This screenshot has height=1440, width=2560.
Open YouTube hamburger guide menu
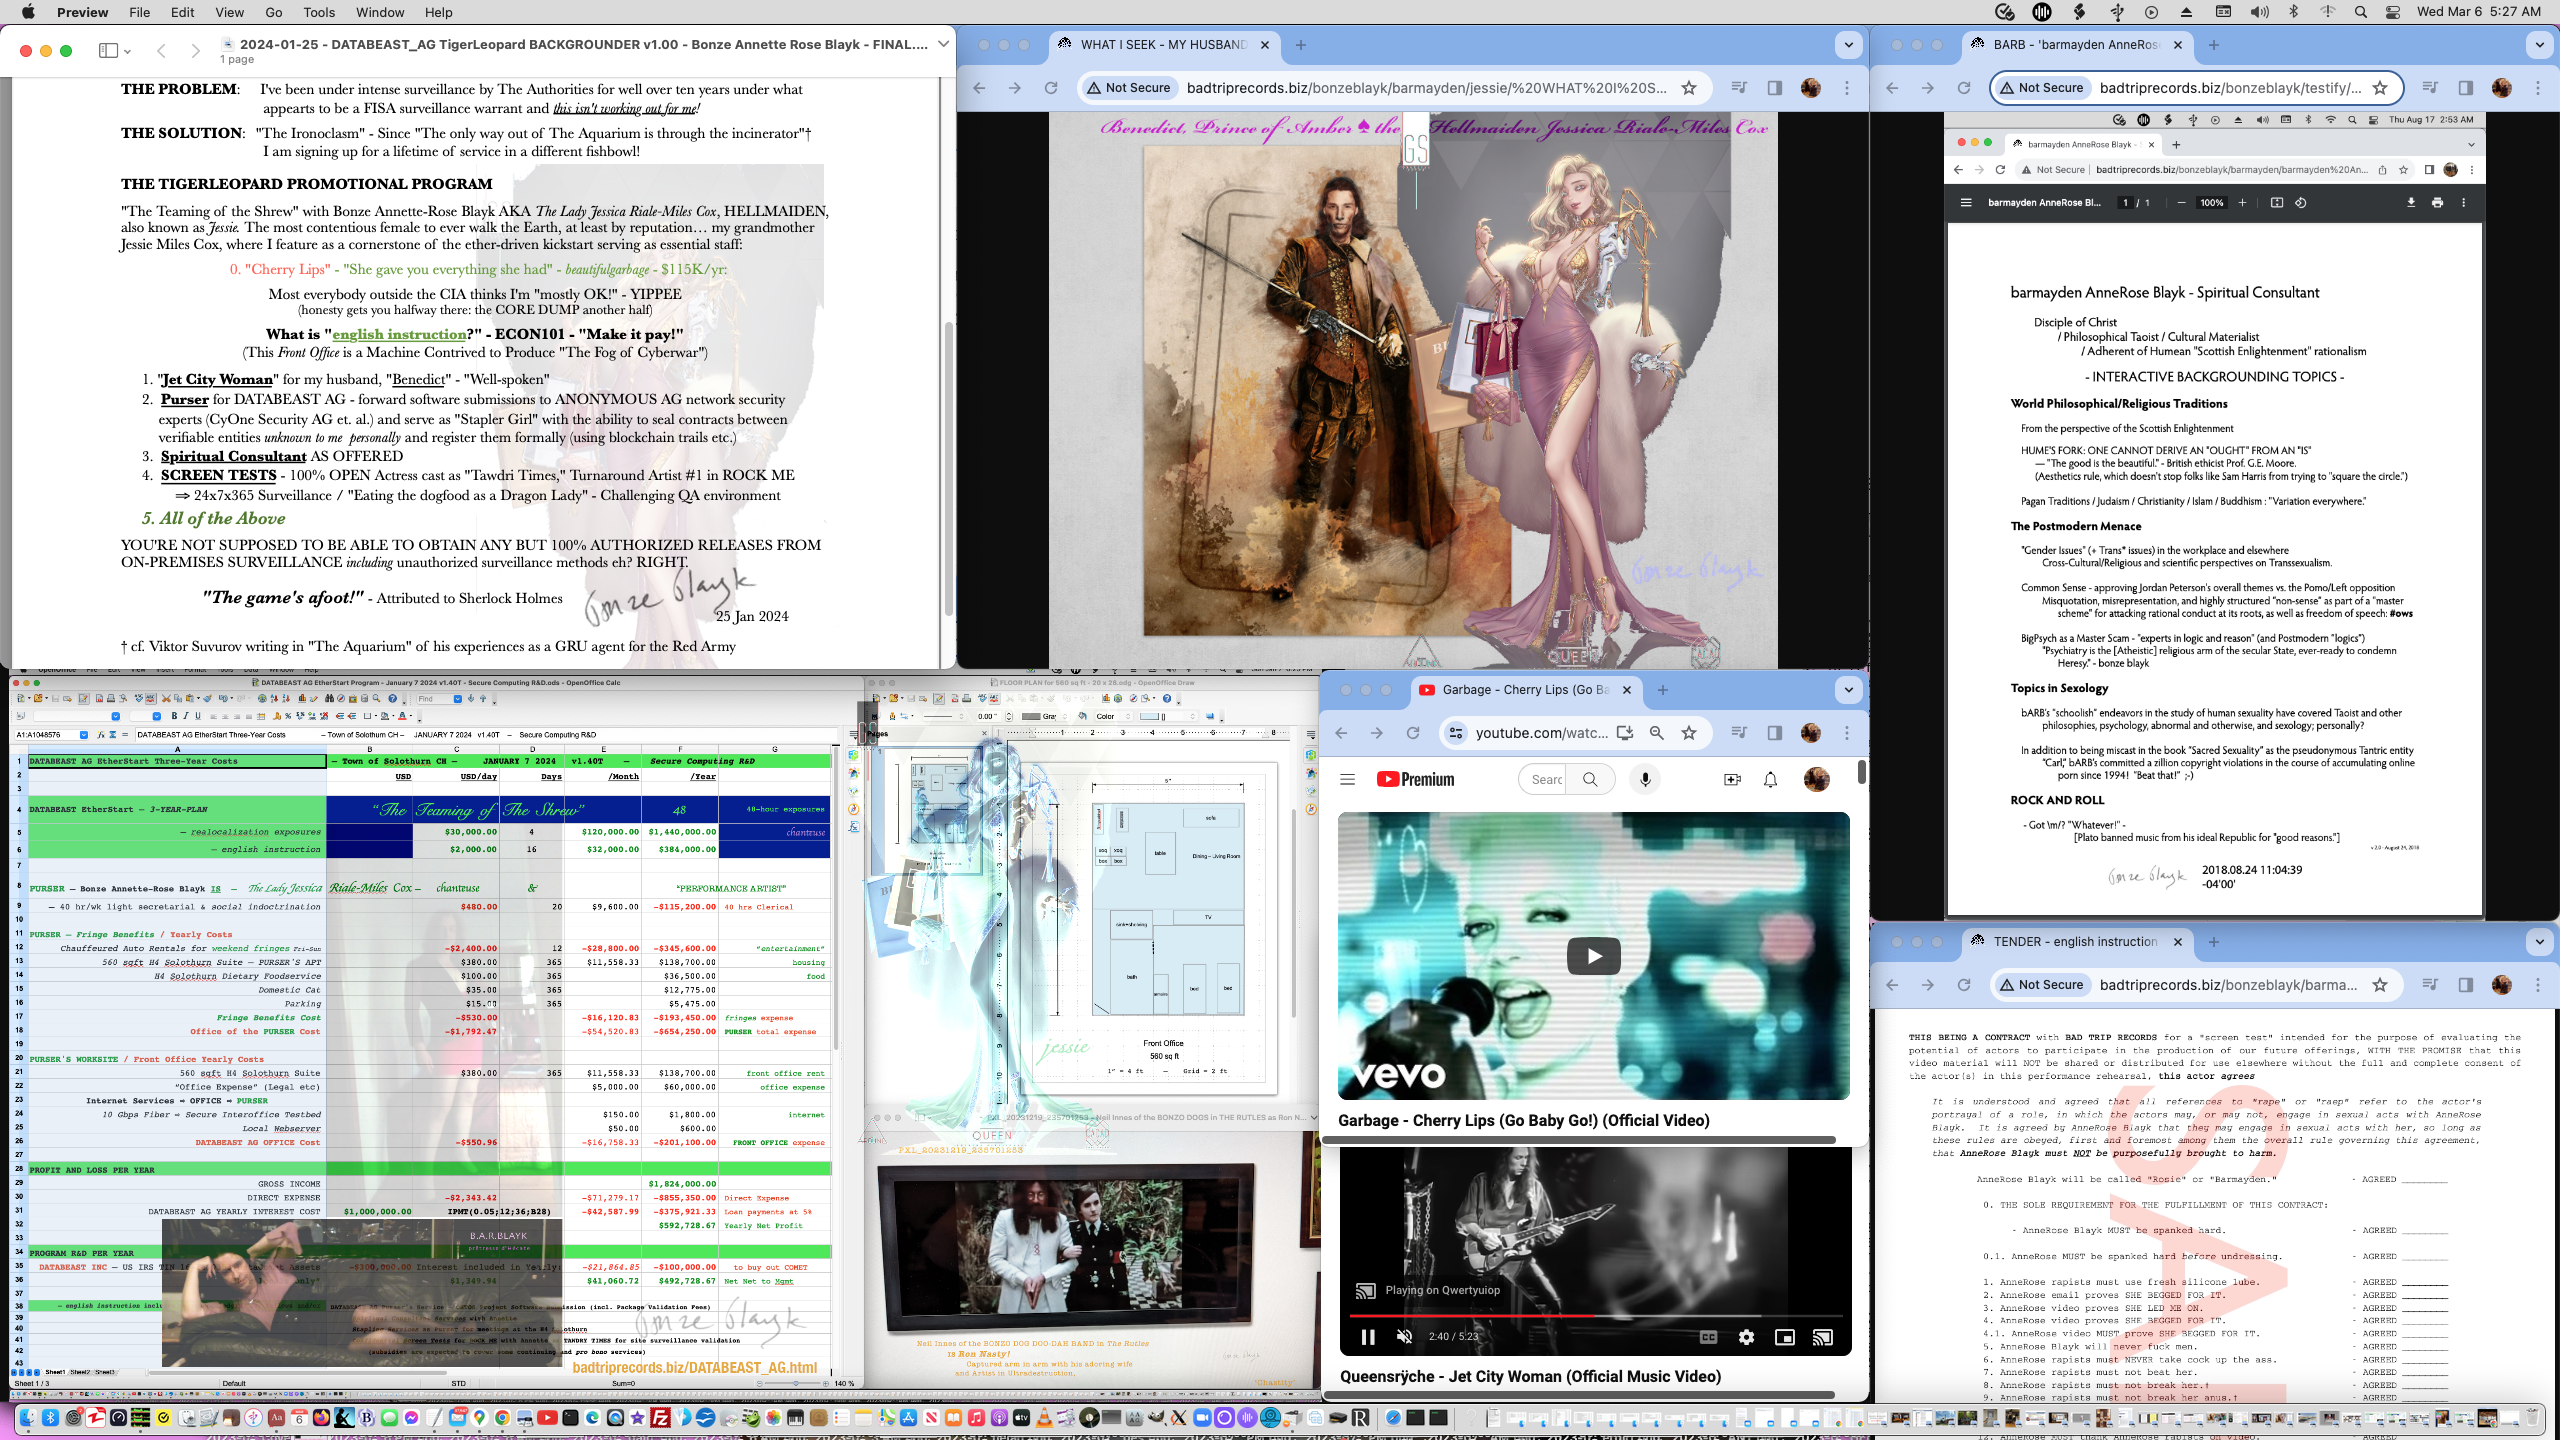[x=1347, y=779]
